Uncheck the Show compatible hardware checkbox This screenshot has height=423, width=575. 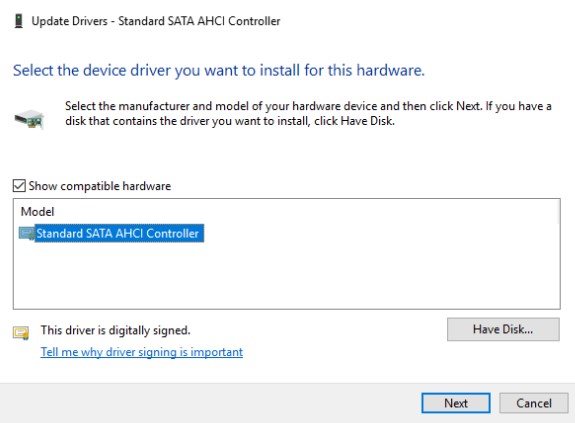(19, 186)
